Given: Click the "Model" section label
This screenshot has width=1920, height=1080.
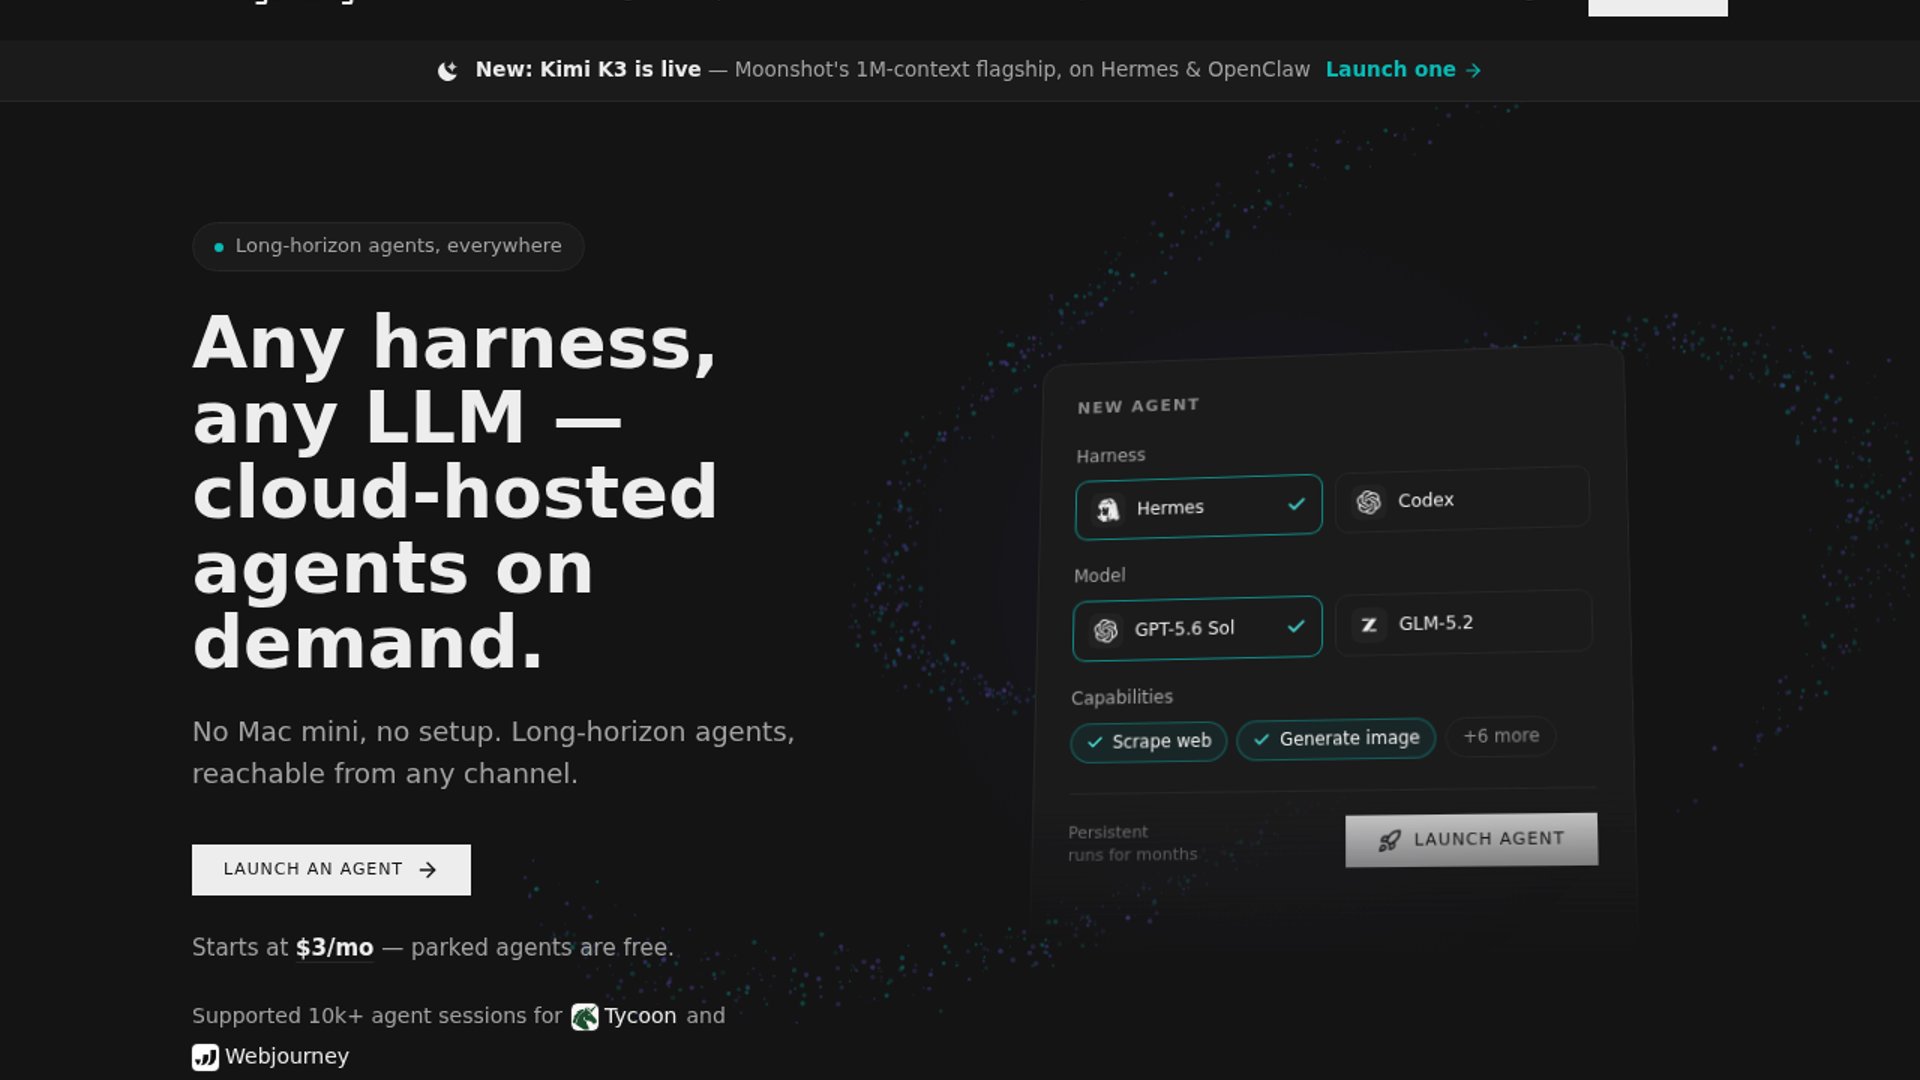Looking at the screenshot, I should [1099, 576].
